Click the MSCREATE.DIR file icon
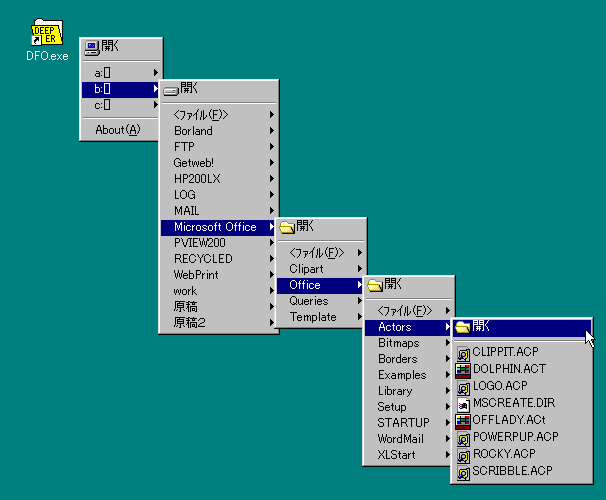The image size is (606, 500). [x=463, y=405]
